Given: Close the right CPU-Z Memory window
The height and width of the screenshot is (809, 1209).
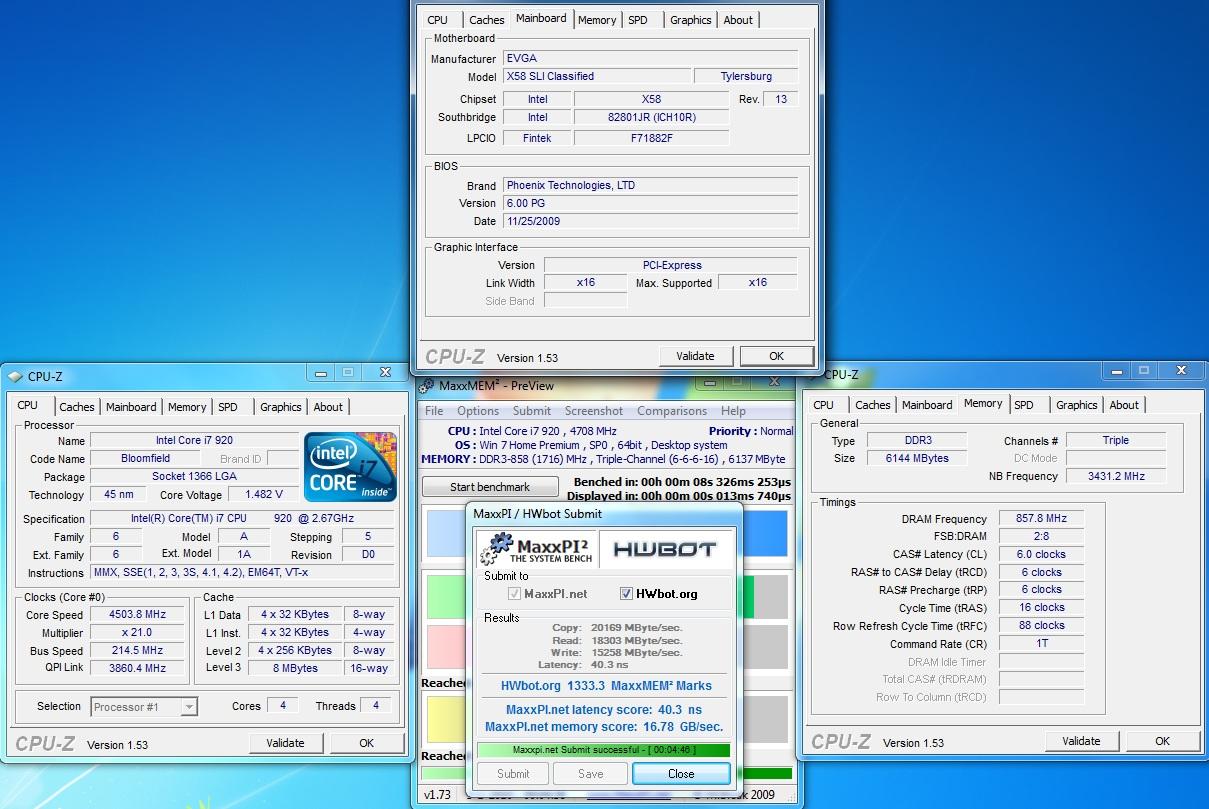Looking at the screenshot, I should (1183, 371).
